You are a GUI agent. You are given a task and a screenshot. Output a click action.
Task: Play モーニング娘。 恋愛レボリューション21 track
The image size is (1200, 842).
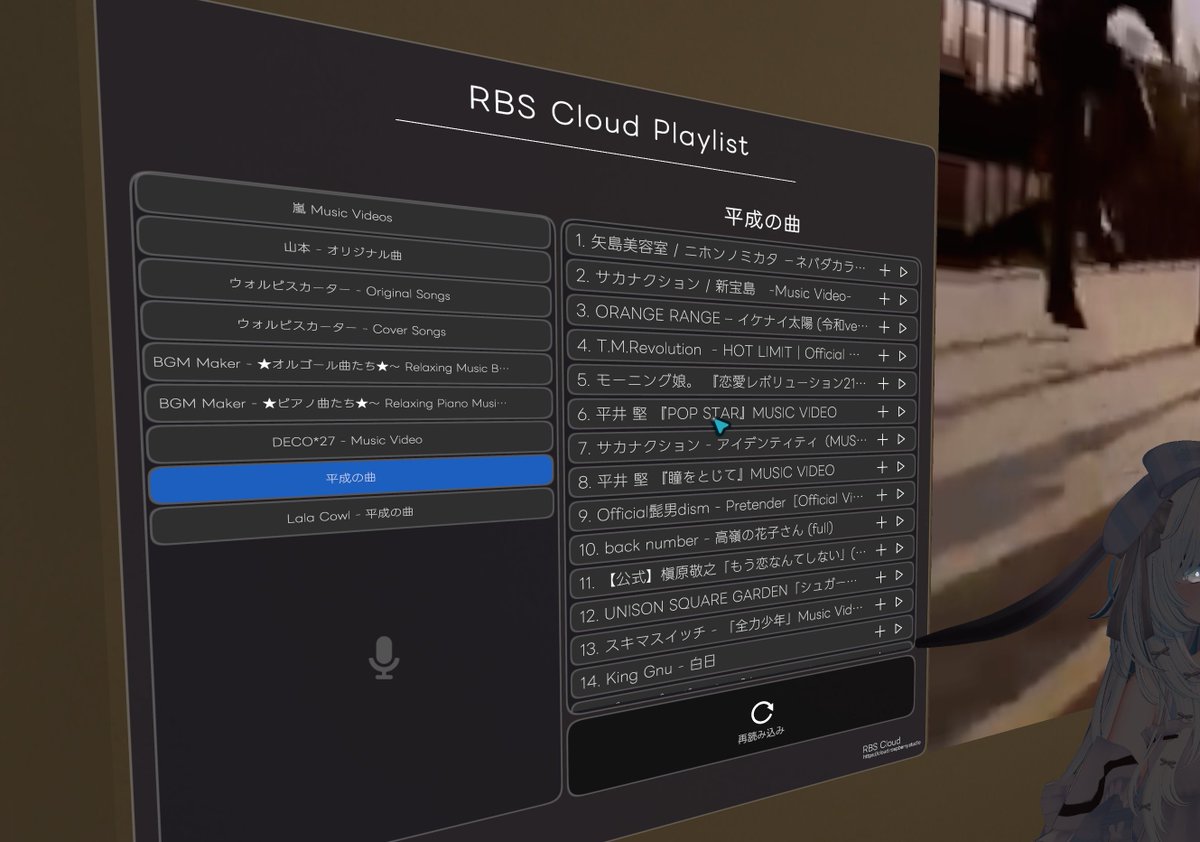[902, 383]
